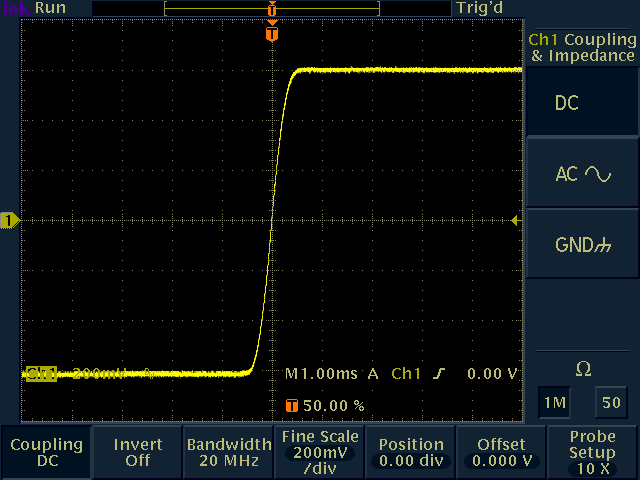Click the orange trigger position T marker
Image resolution: width=640 pixels, height=480 pixels.
coord(272,34)
